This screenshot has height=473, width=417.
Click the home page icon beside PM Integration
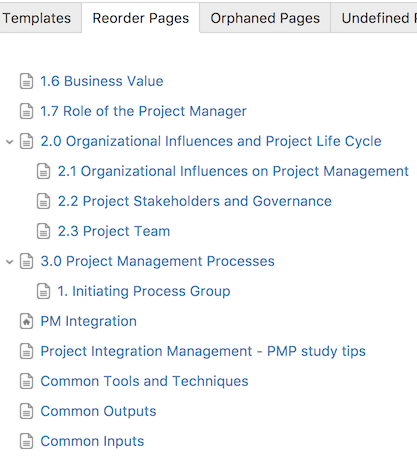point(26,321)
